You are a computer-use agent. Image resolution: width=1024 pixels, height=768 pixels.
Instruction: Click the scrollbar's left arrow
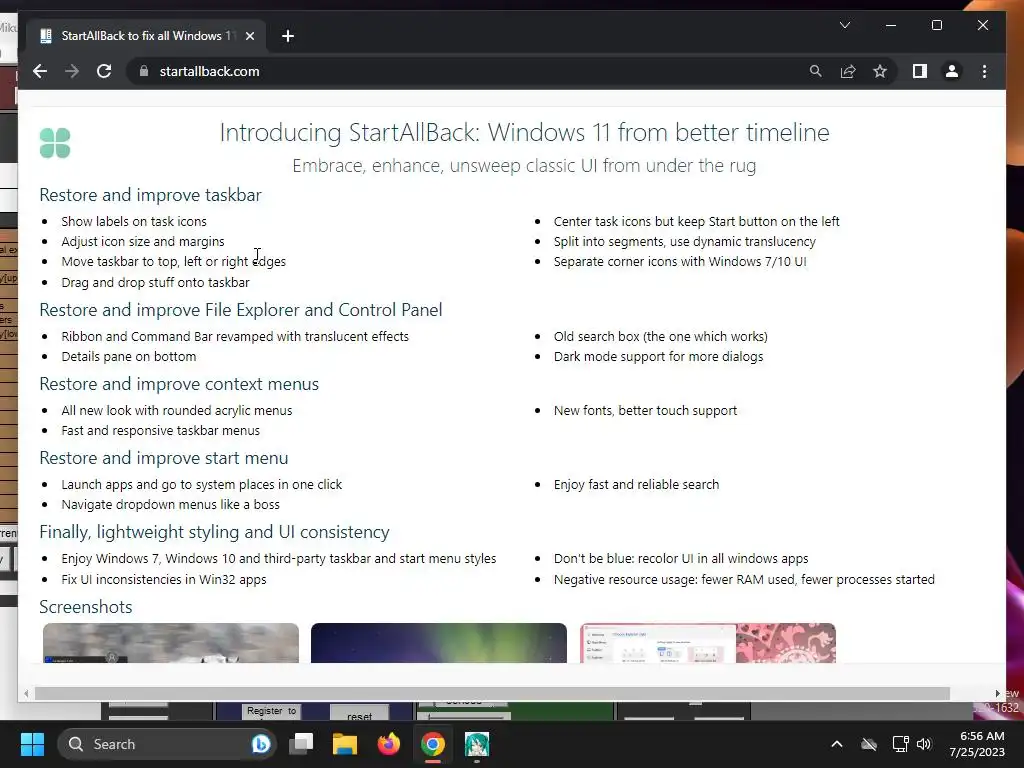tap(26, 694)
